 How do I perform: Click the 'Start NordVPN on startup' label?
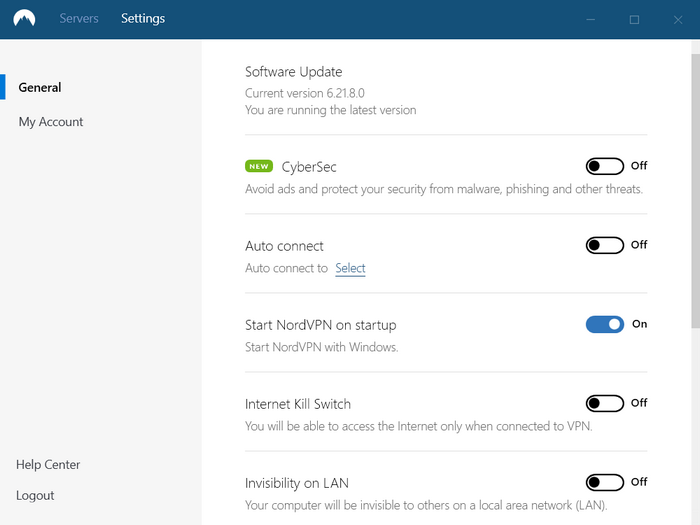(321, 325)
